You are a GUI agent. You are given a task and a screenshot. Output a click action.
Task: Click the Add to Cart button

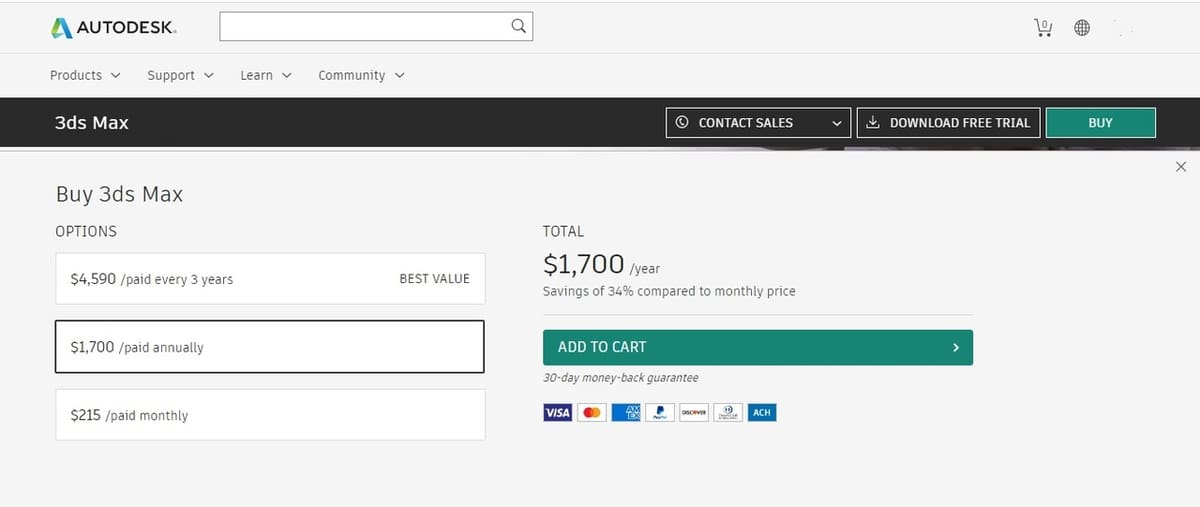coord(758,347)
